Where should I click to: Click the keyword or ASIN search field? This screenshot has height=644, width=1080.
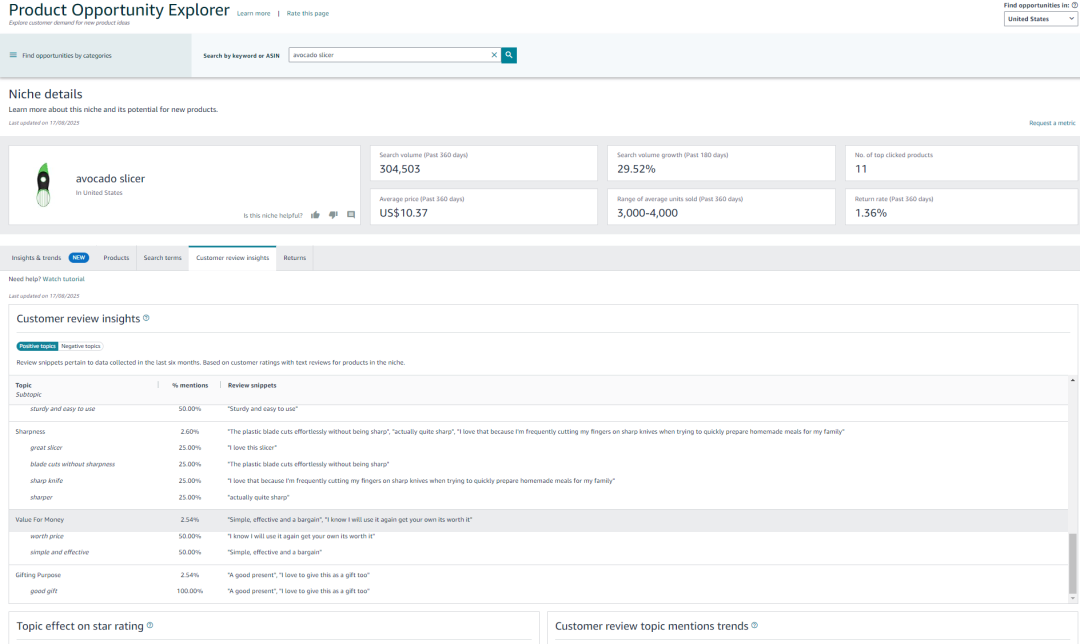pyautogui.click(x=390, y=55)
